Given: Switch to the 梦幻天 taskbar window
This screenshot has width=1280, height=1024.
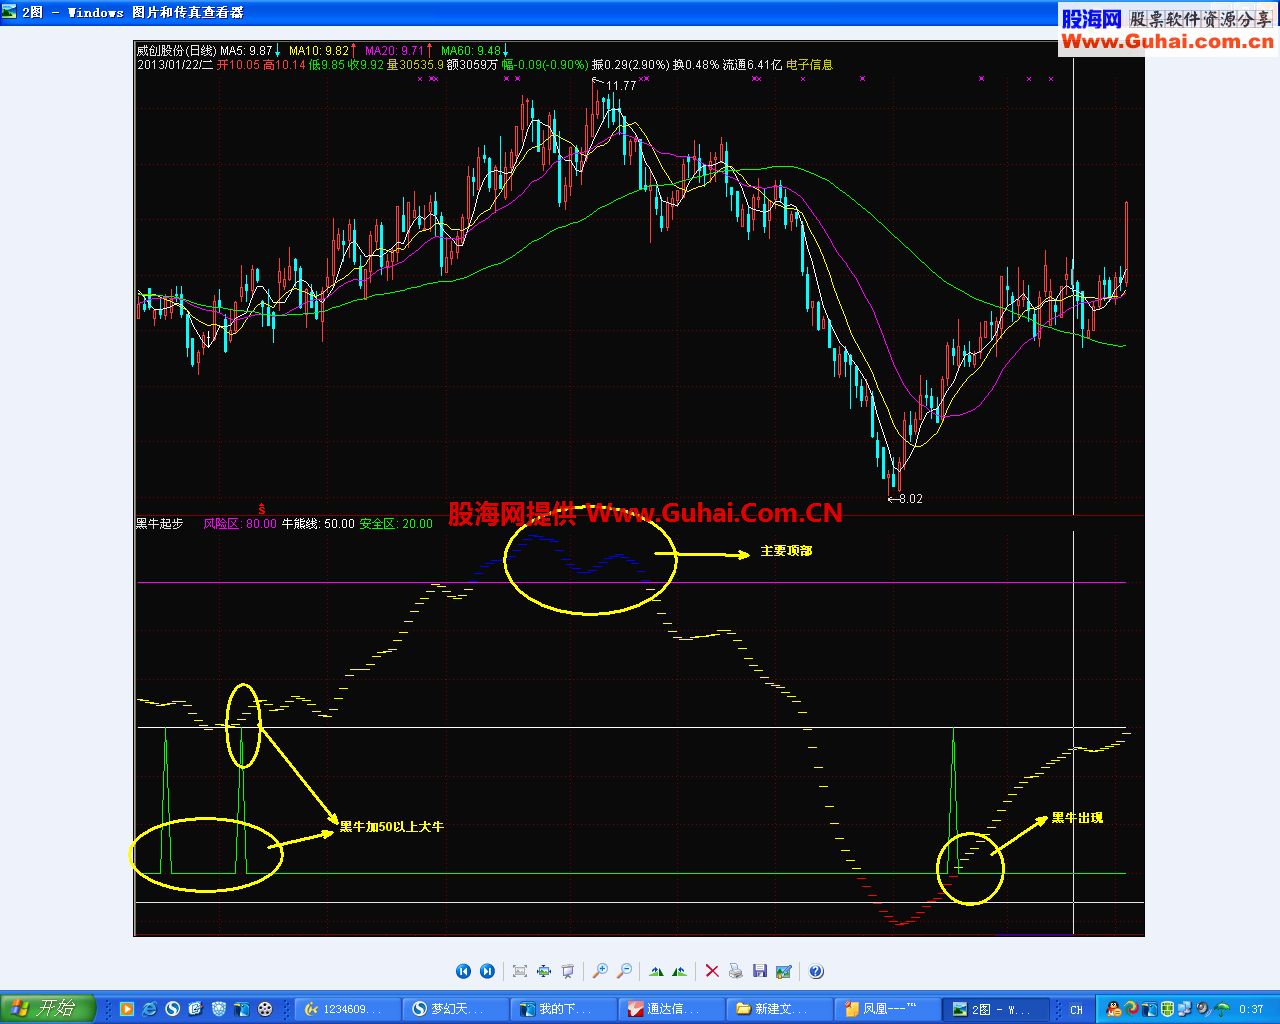Looking at the screenshot, I should (456, 1009).
